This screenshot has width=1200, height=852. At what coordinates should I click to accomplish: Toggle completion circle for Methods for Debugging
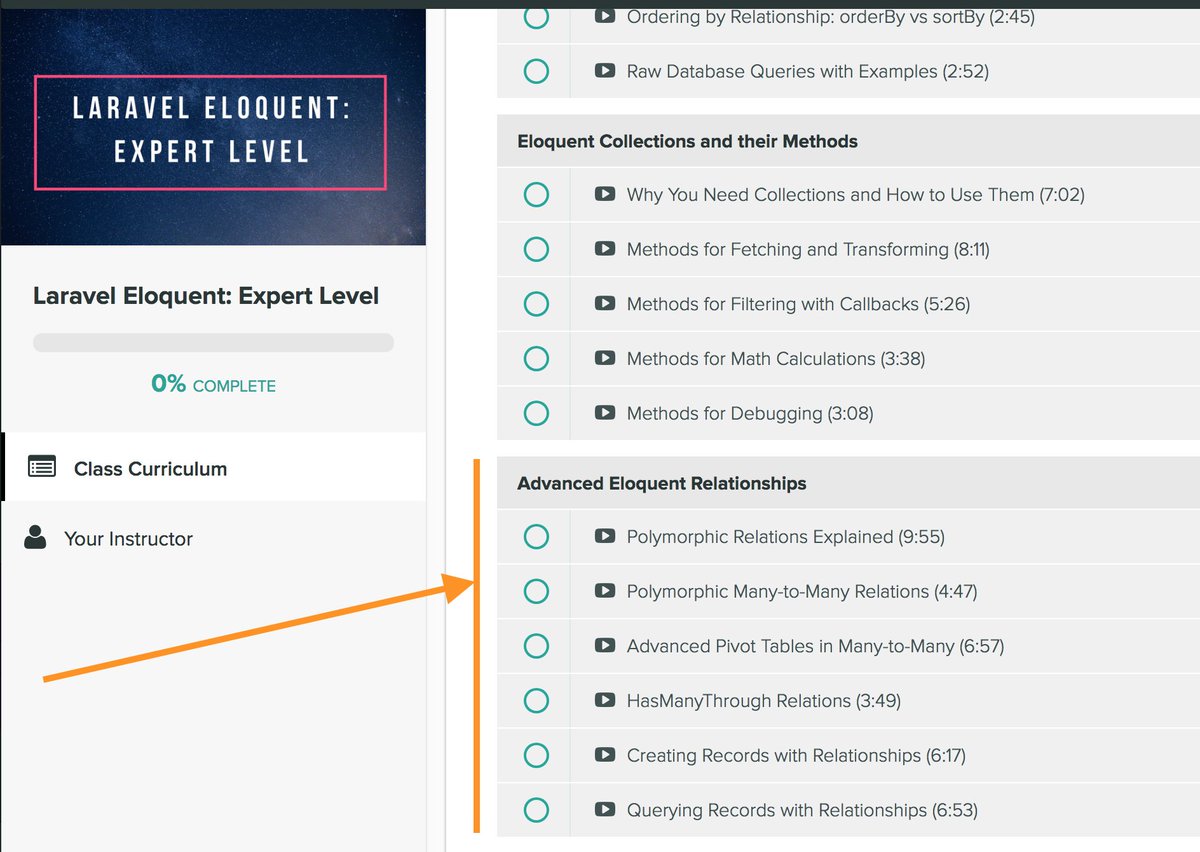click(x=536, y=412)
